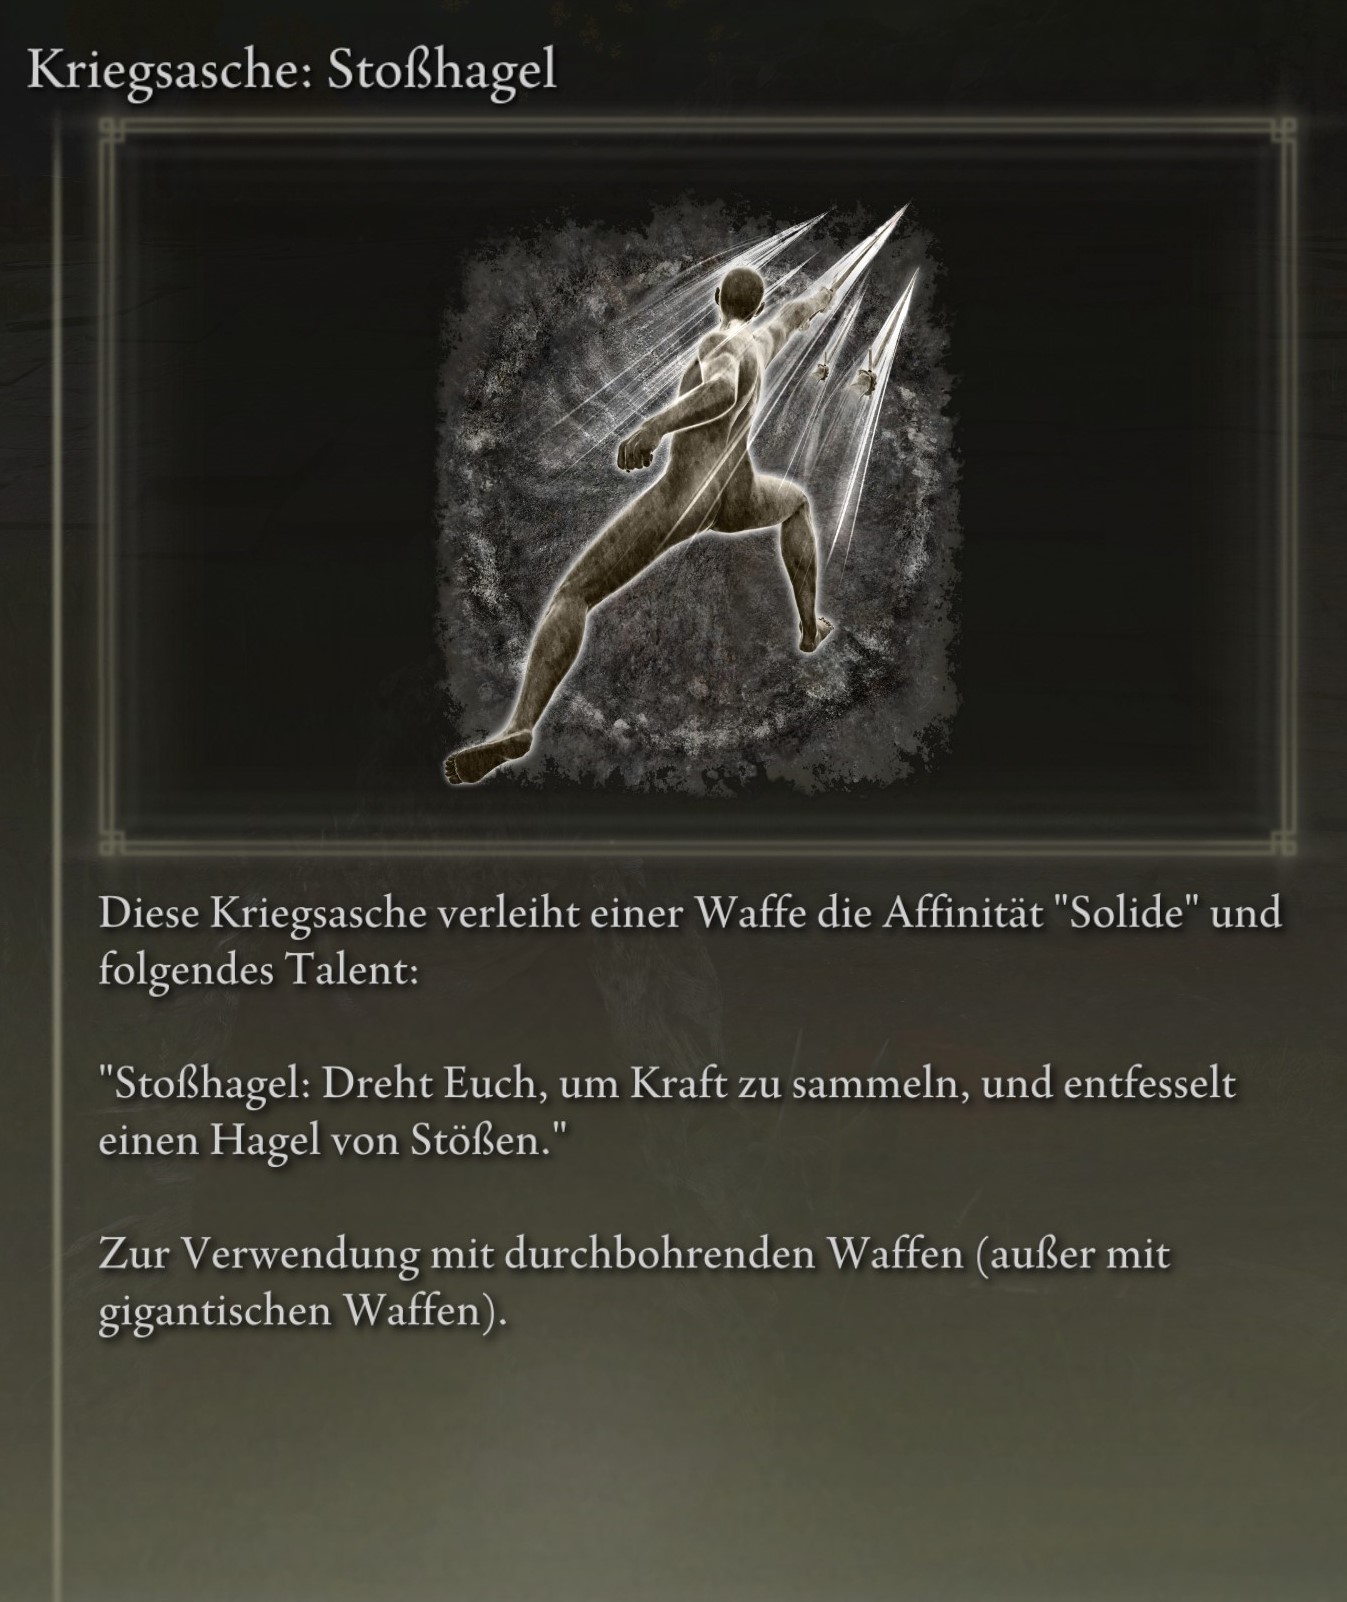Click the top-right ornamental frame corner
The image size is (1347, 1602).
pyautogui.click(x=1282, y=131)
